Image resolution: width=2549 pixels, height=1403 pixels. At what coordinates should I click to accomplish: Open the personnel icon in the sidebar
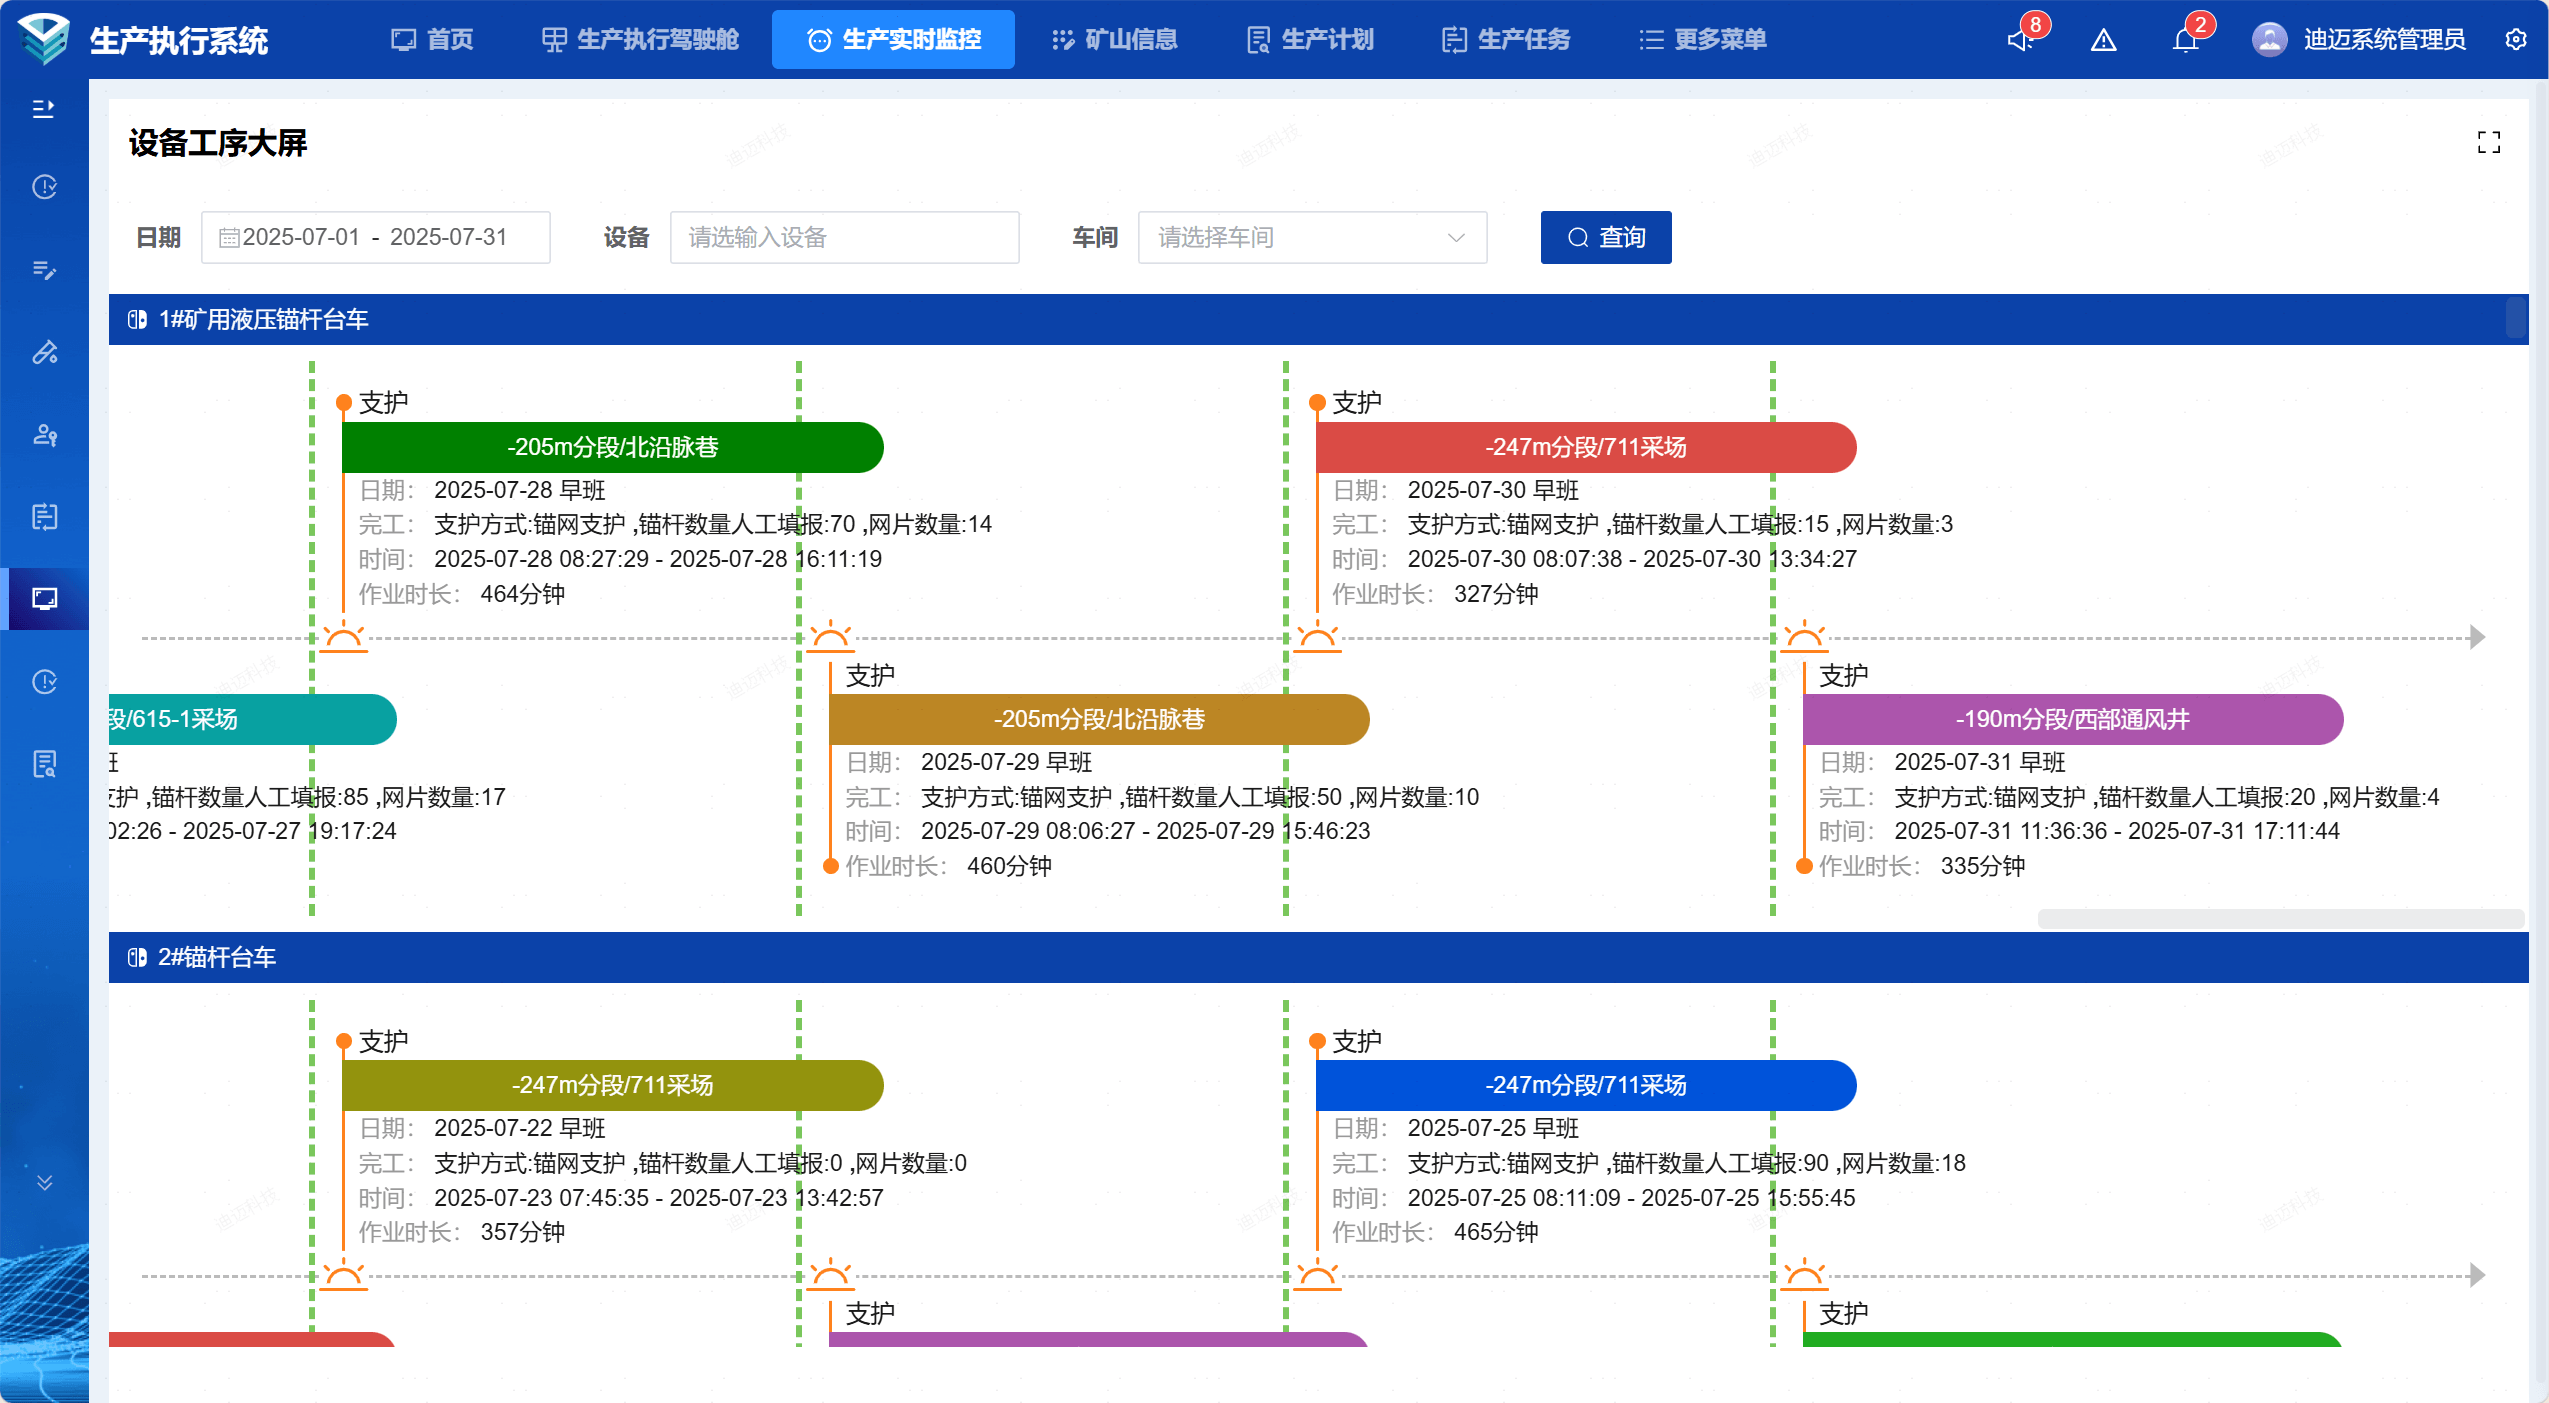pos(44,434)
